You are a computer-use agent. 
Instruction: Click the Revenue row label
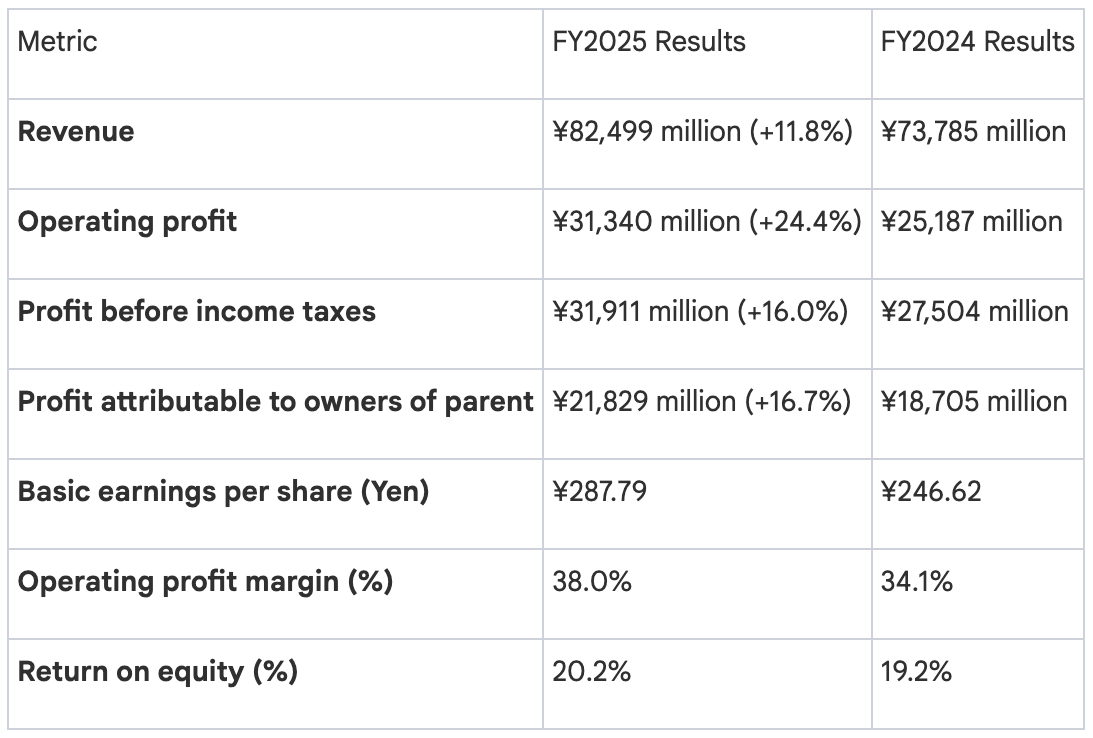point(76,132)
